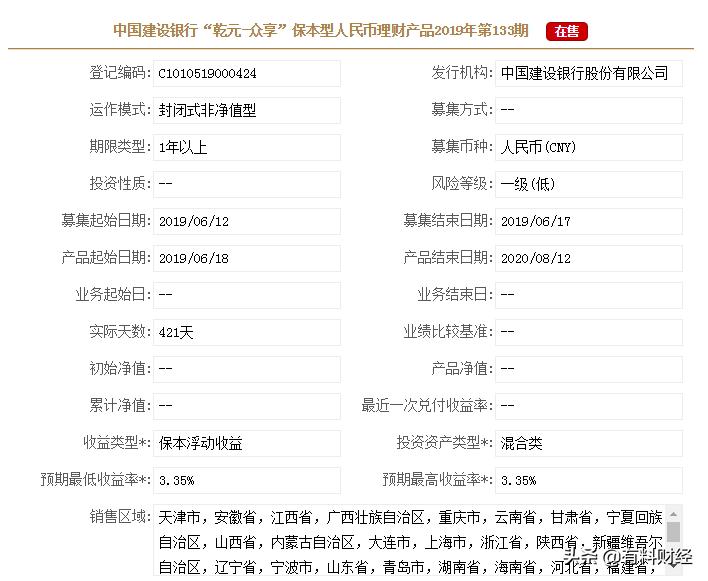Screen dimensions: 708x581
Task: Click the 收益类型* label
Action: click(117, 443)
